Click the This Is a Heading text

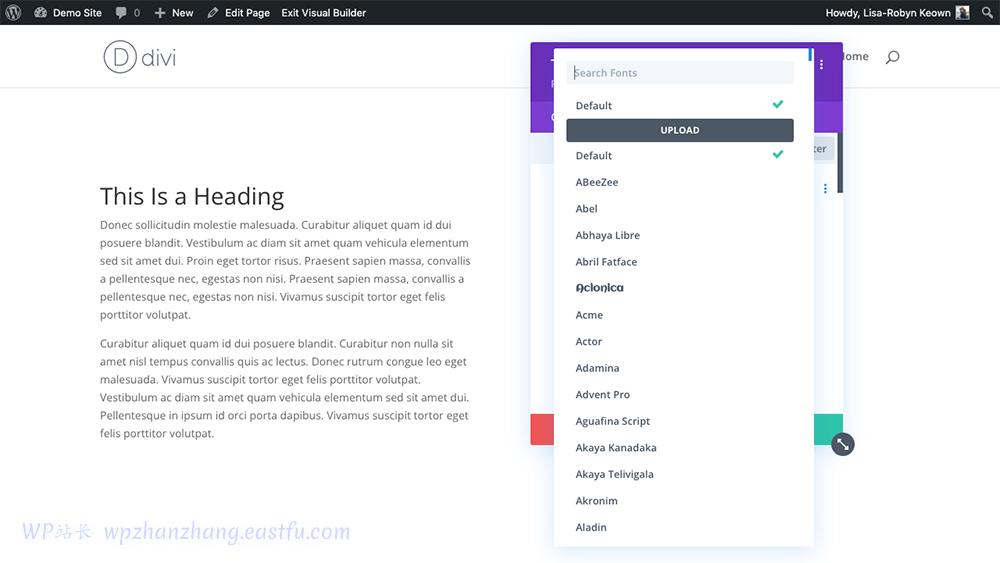[192, 196]
